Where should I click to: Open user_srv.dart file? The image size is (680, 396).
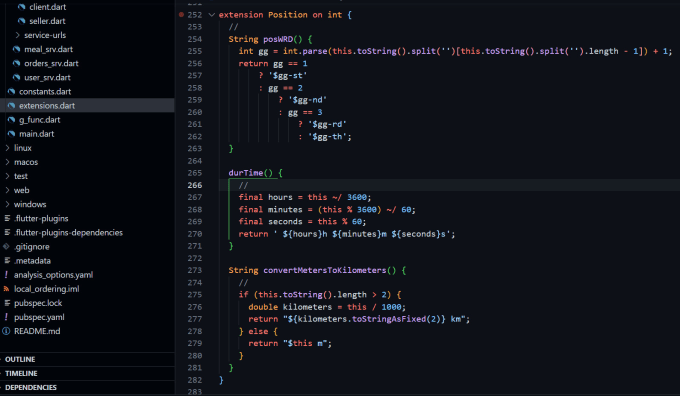click(47, 78)
